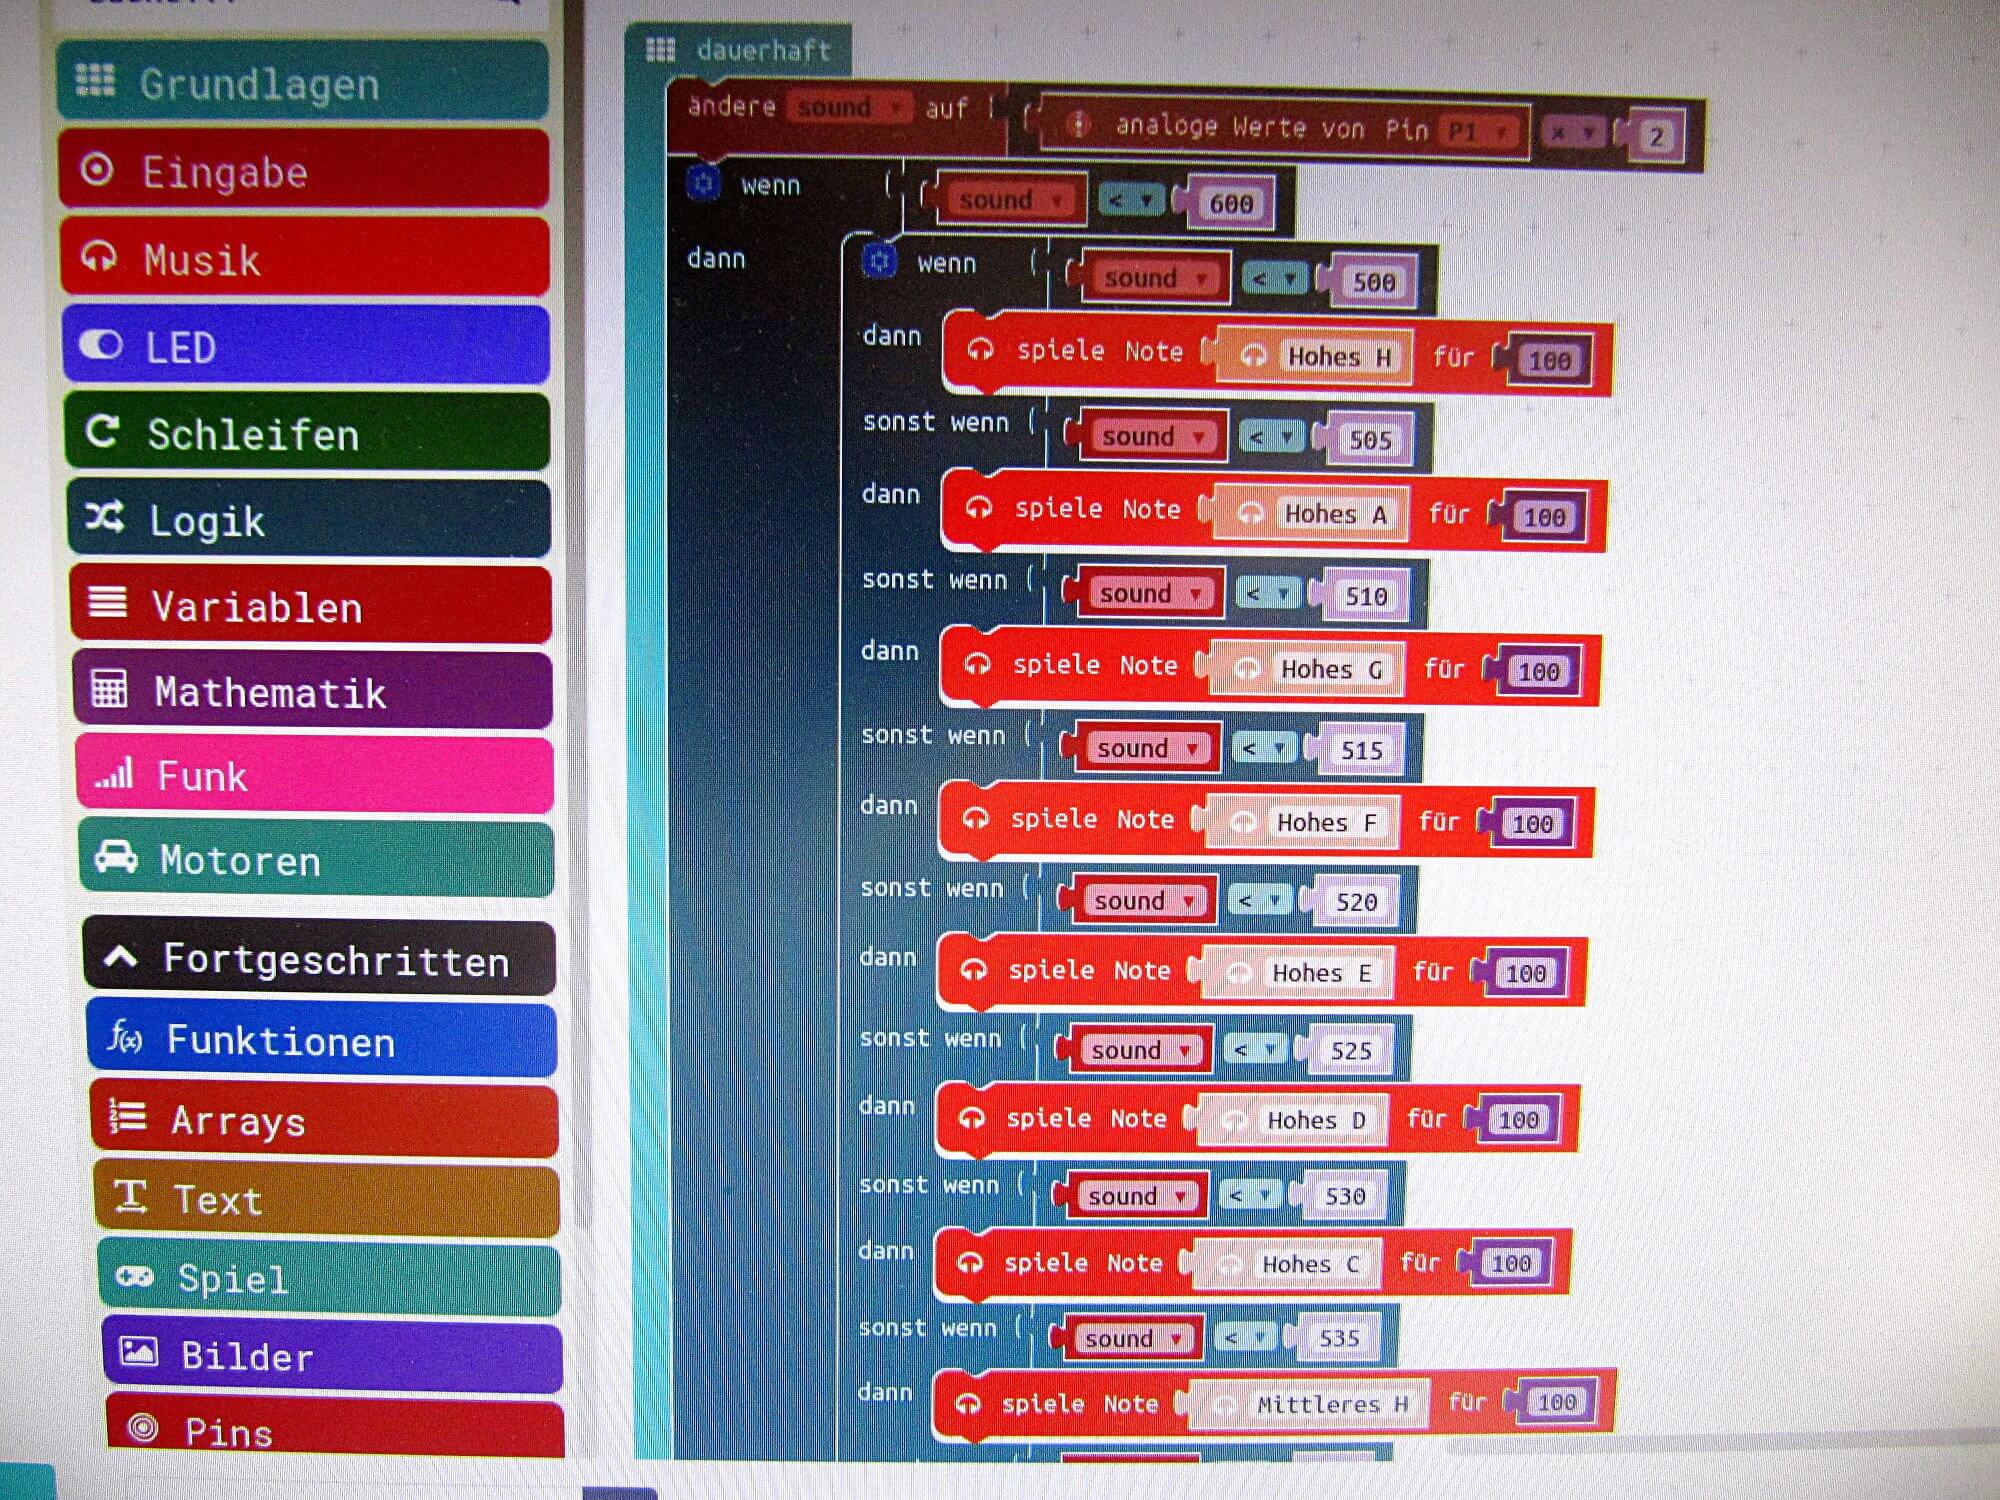This screenshot has width=2000, height=1500.
Task: Click pin icon on analoge Werte block
Action: 1079,125
